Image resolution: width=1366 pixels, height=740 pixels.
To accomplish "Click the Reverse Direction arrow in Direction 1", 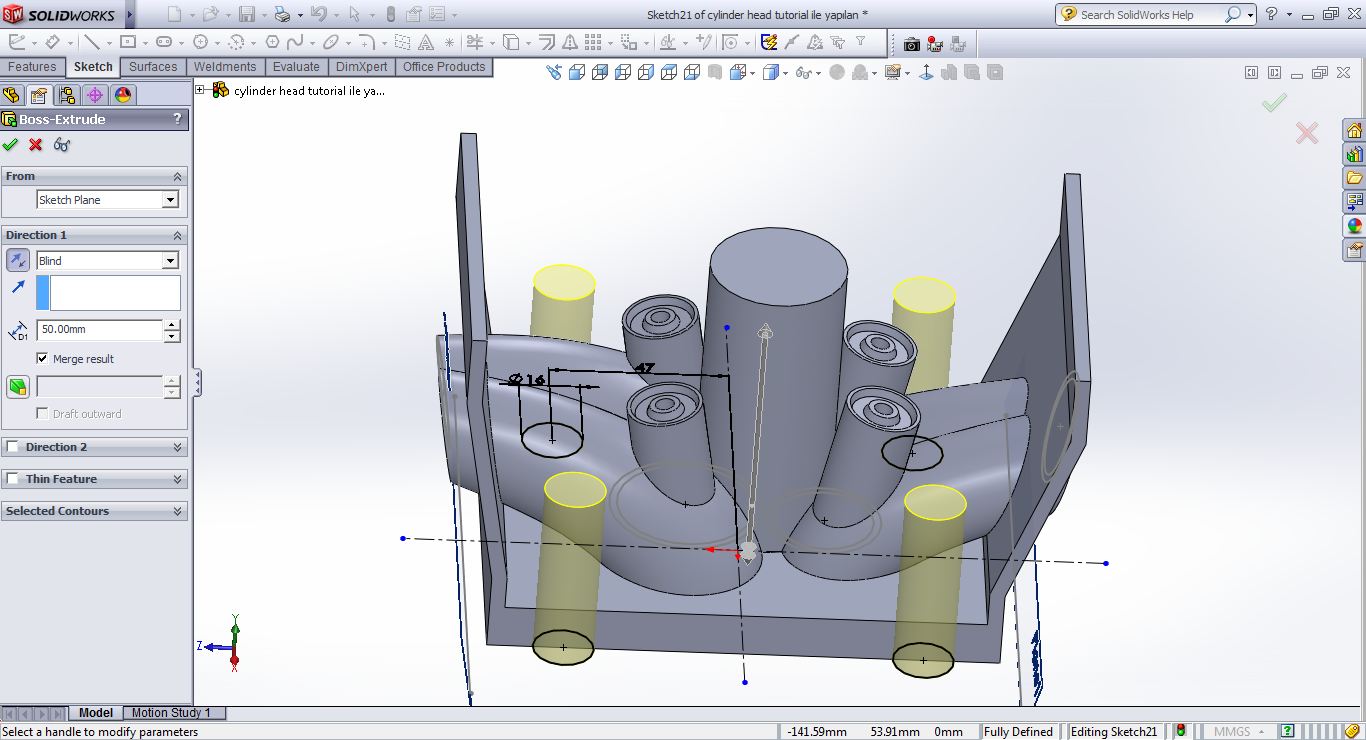I will pyautogui.click(x=18, y=260).
